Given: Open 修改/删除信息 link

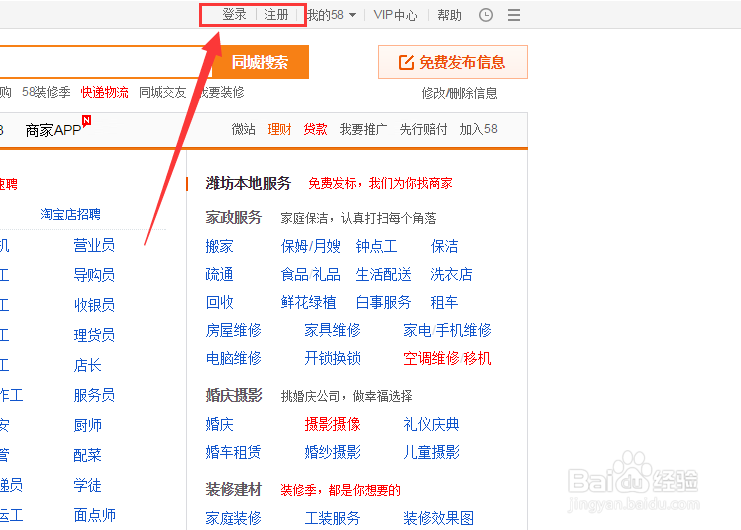Looking at the screenshot, I should pos(459,94).
